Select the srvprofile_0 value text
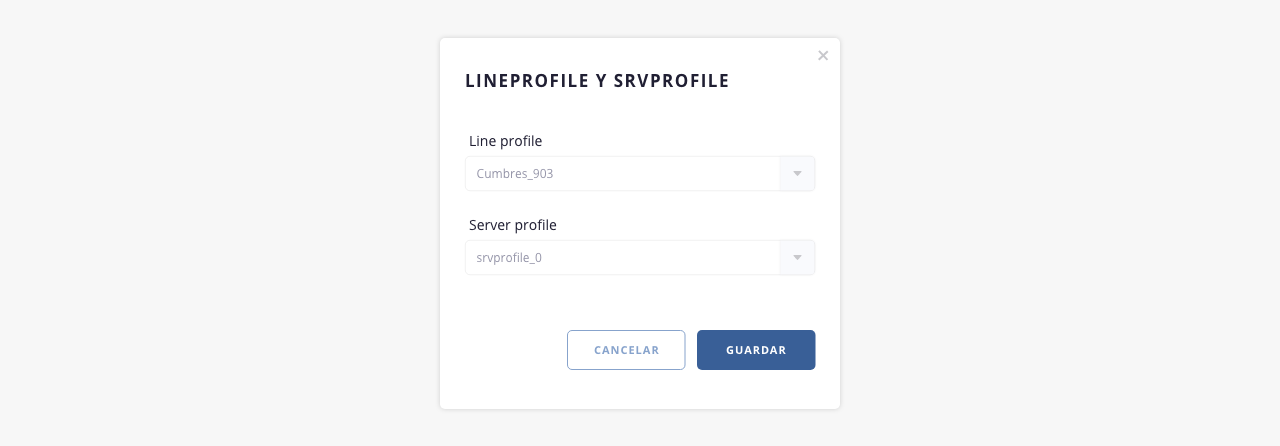1280x446 pixels. 509,258
